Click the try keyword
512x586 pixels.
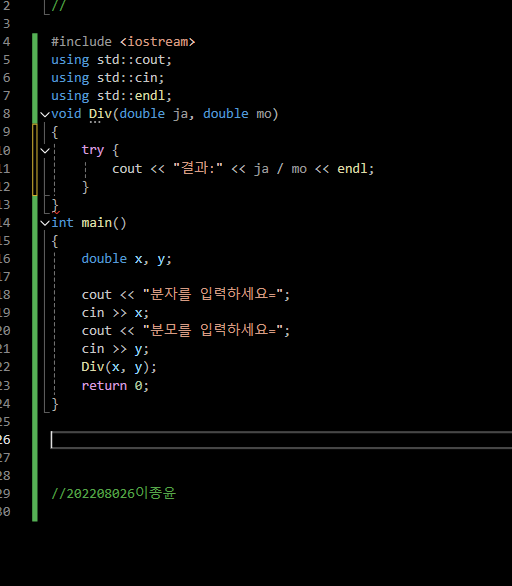click(93, 150)
